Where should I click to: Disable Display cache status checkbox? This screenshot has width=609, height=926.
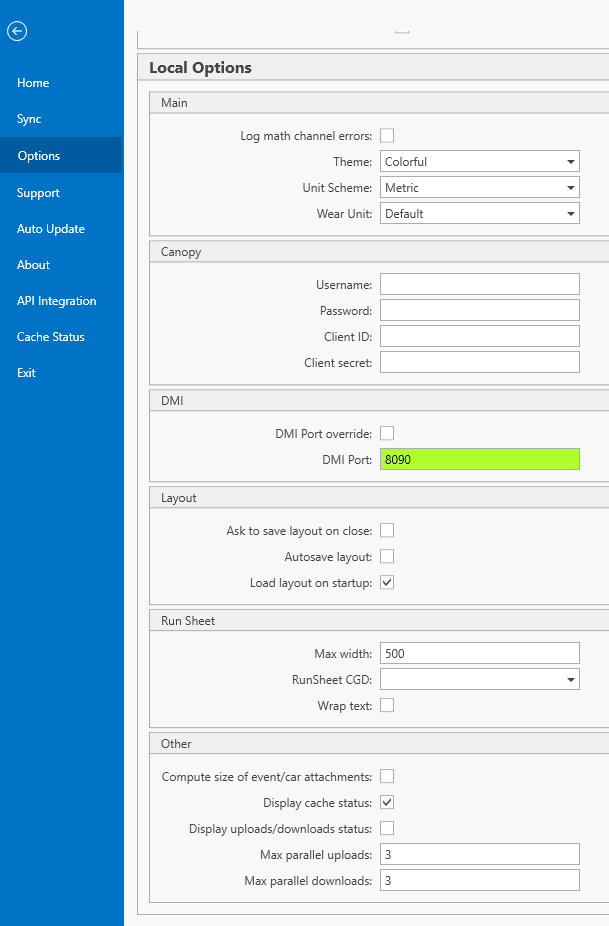387,802
